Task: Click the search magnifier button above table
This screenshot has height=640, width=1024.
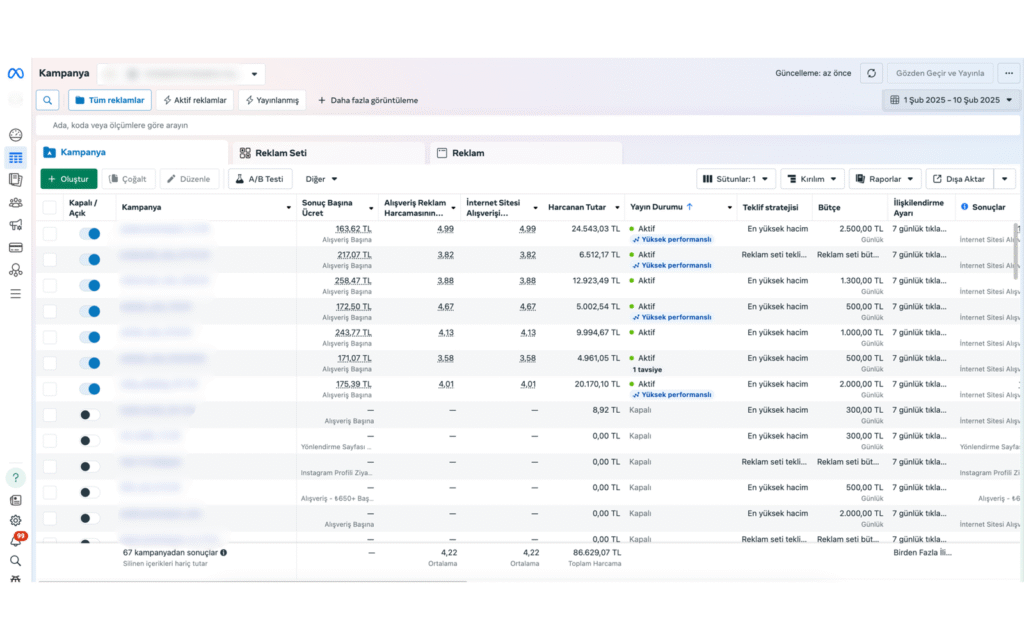Action: 48,100
